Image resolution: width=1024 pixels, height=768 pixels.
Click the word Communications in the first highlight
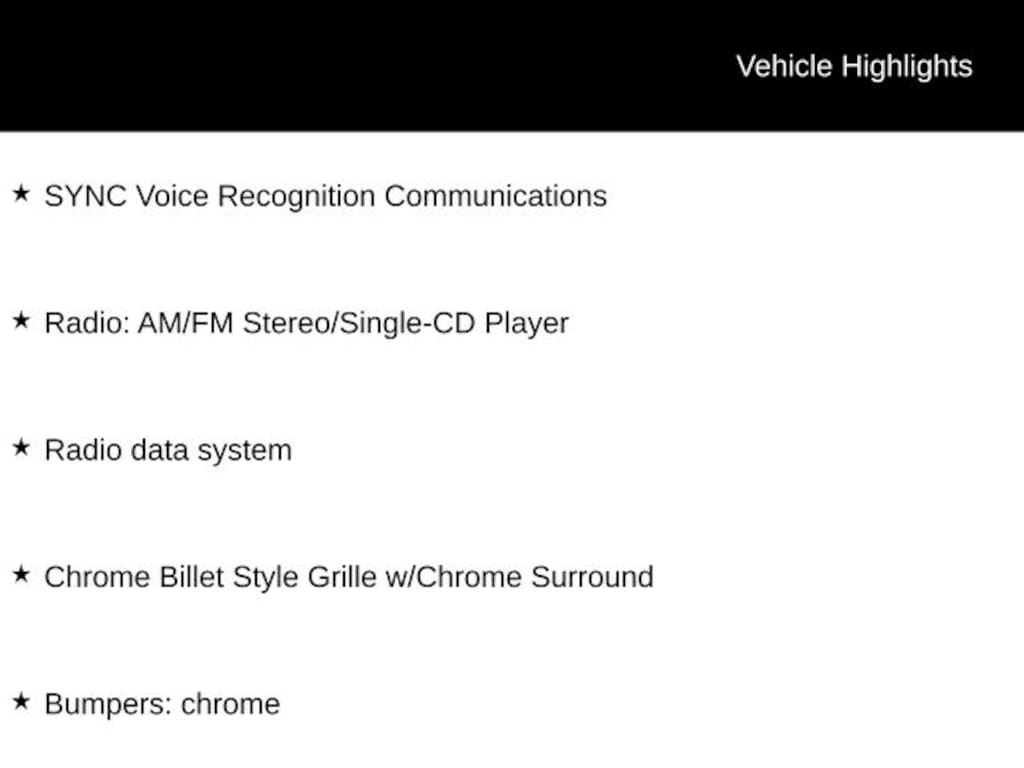point(495,196)
